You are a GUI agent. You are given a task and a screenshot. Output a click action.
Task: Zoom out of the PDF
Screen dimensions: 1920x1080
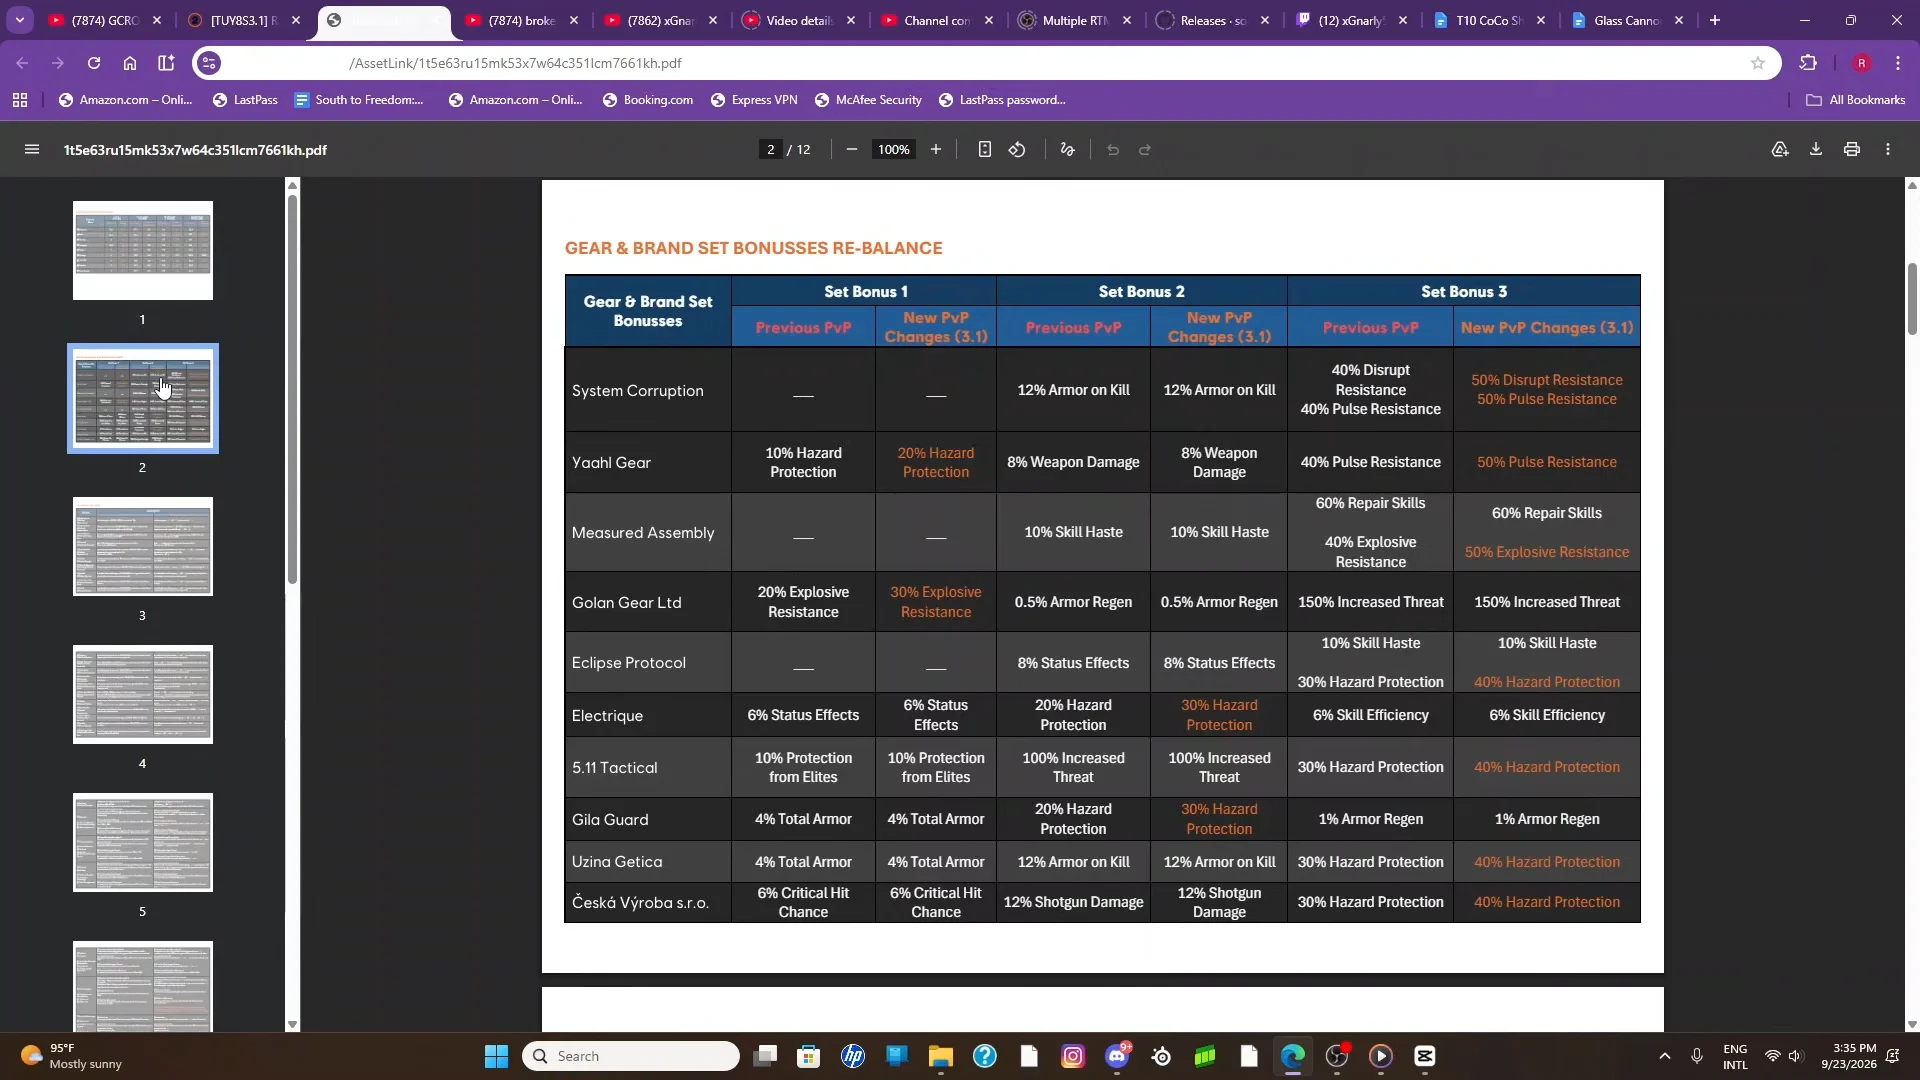[852, 150]
